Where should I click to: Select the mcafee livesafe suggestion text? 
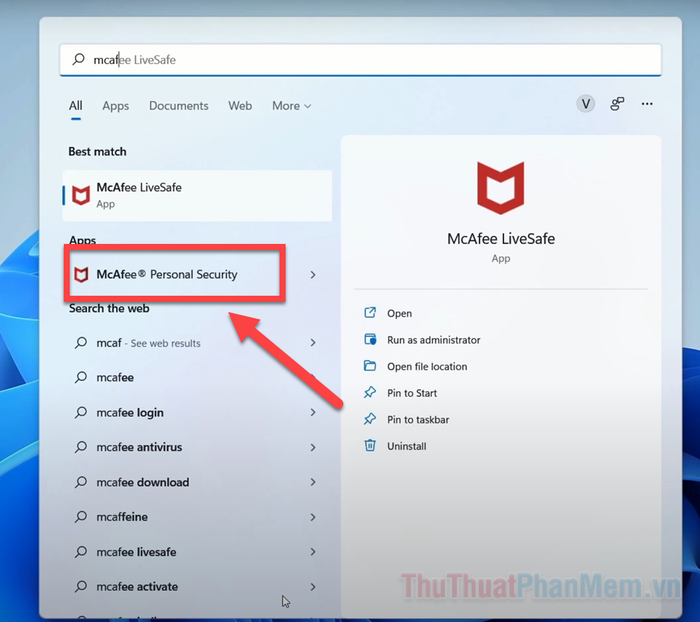(136, 552)
